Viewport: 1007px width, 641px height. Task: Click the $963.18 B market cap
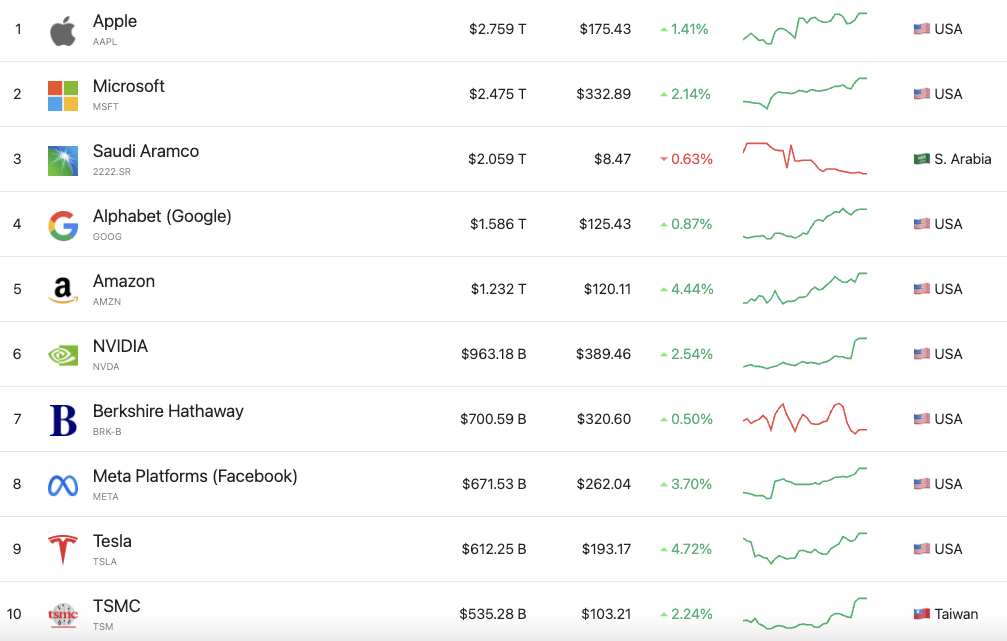point(494,354)
